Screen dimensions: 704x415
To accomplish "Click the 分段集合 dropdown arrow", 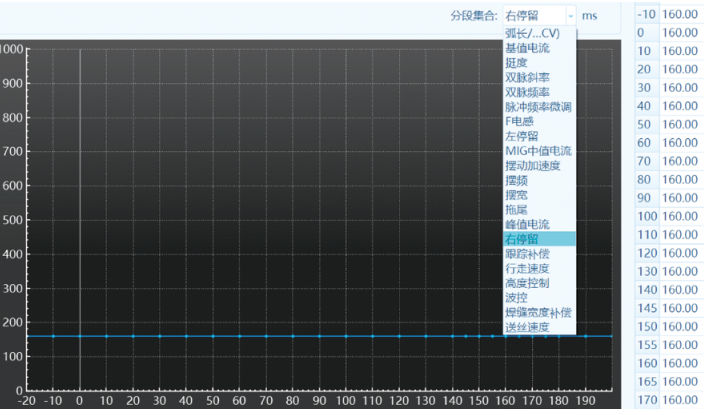I will click(570, 16).
